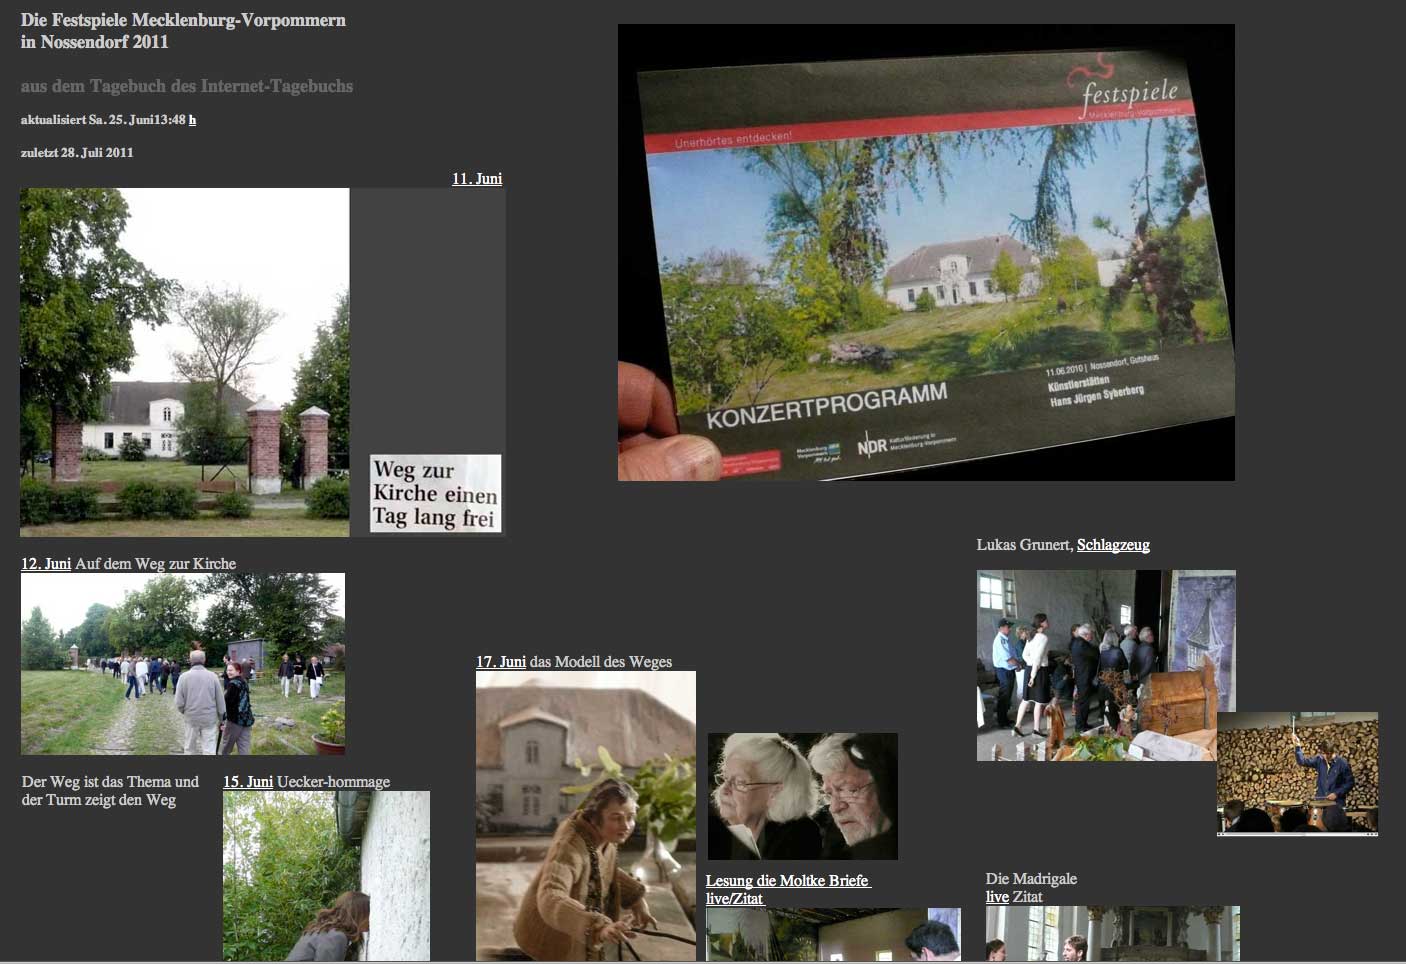Open the photo of people walking the path

tap(183, 663)
